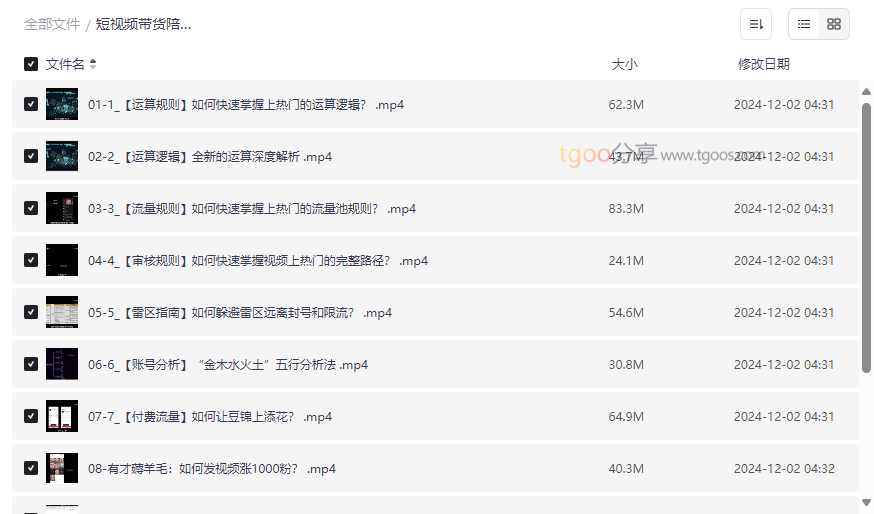Open thumbnail of 01-1 运算规则 video

click(x=62, y=104)
